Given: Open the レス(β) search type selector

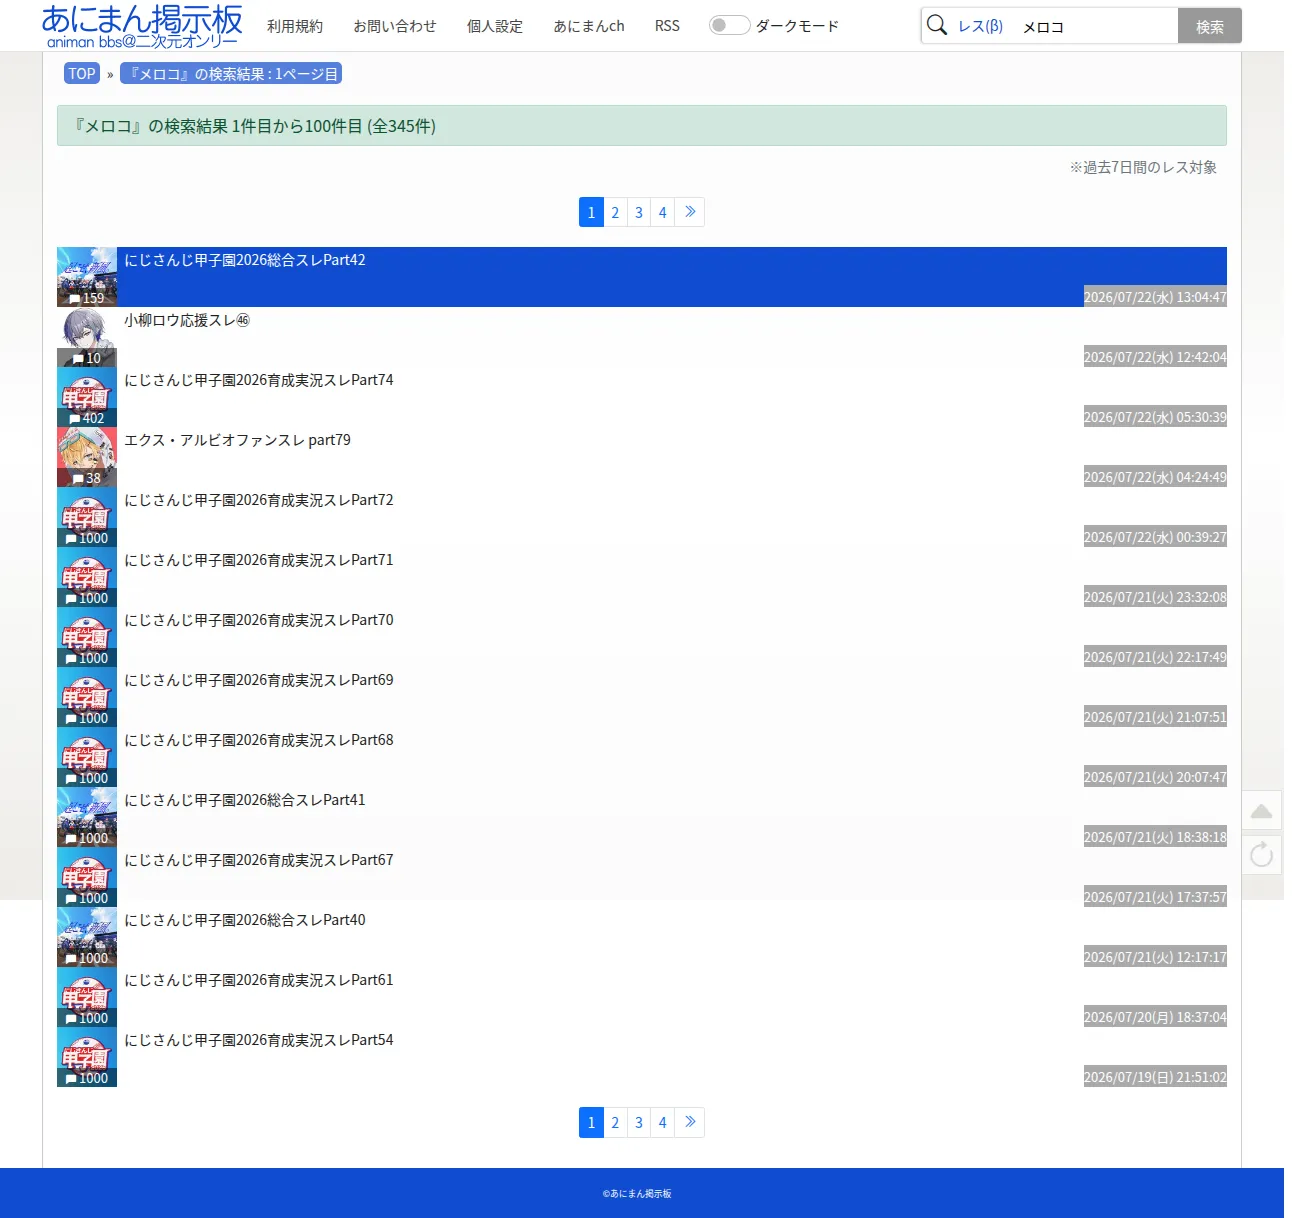Looking at the screenshot, I should 980,26.
